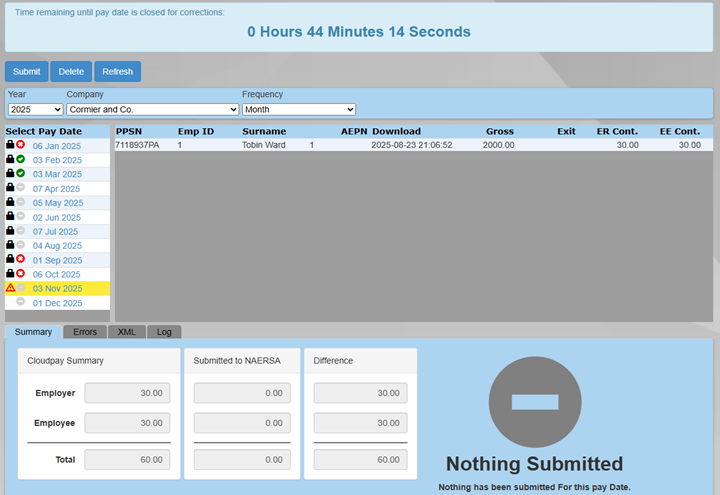Image resolution: width=720 pixels, height=495 pixels.
Task: Click the large grey Nothing Submitted icon
Action: click(x=533, y=401)
